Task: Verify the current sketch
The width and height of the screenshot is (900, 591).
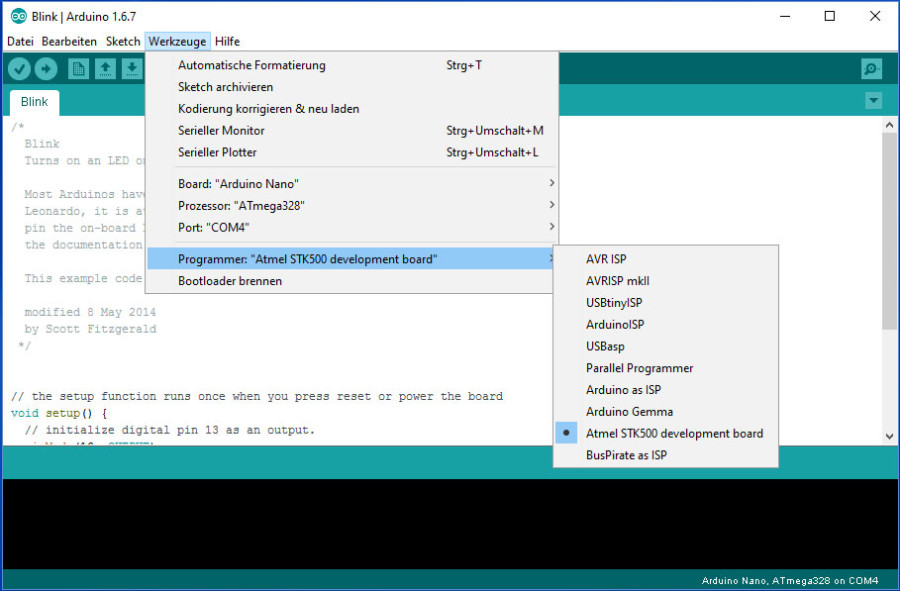Action: (x=19, y=68)
